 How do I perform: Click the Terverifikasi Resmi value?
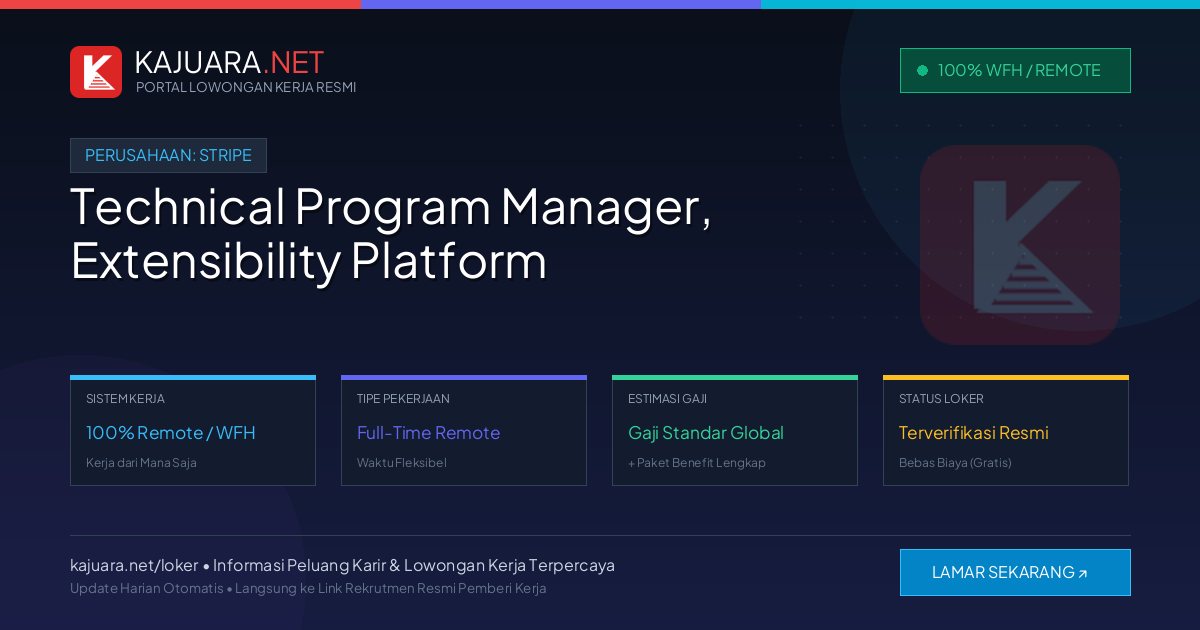pos(974,433)
